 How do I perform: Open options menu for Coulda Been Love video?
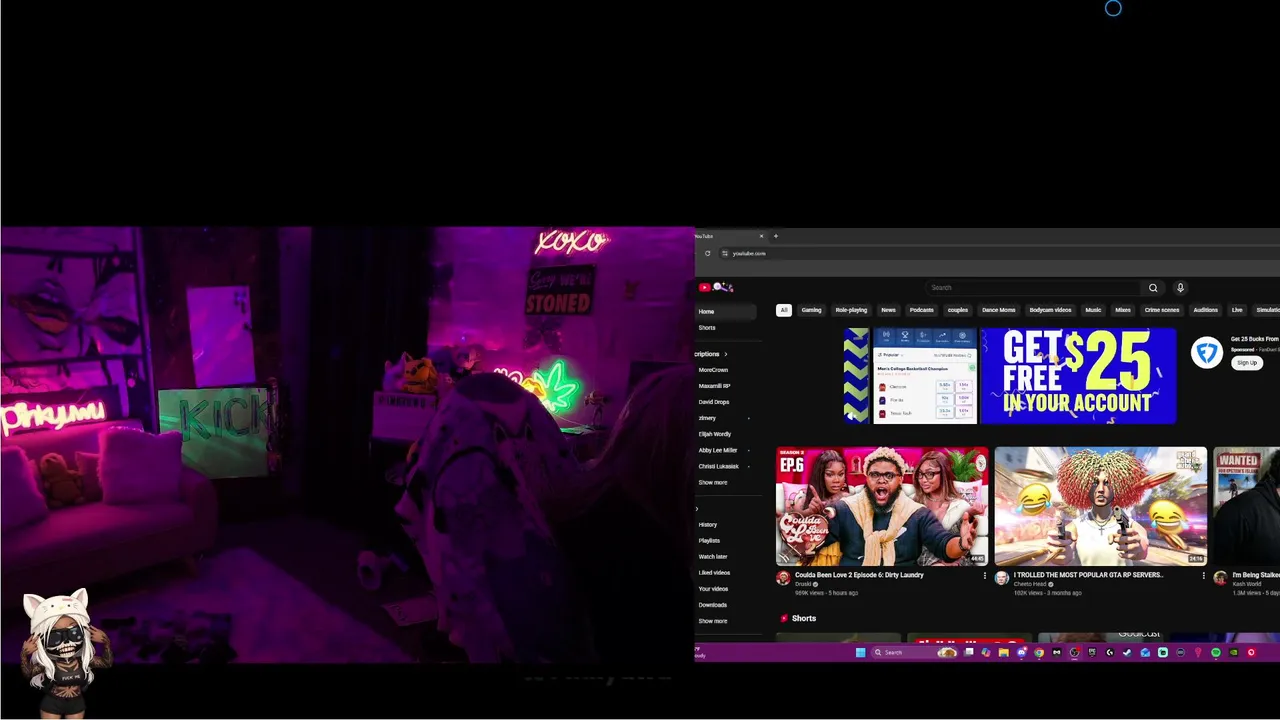tap(984, 576)
